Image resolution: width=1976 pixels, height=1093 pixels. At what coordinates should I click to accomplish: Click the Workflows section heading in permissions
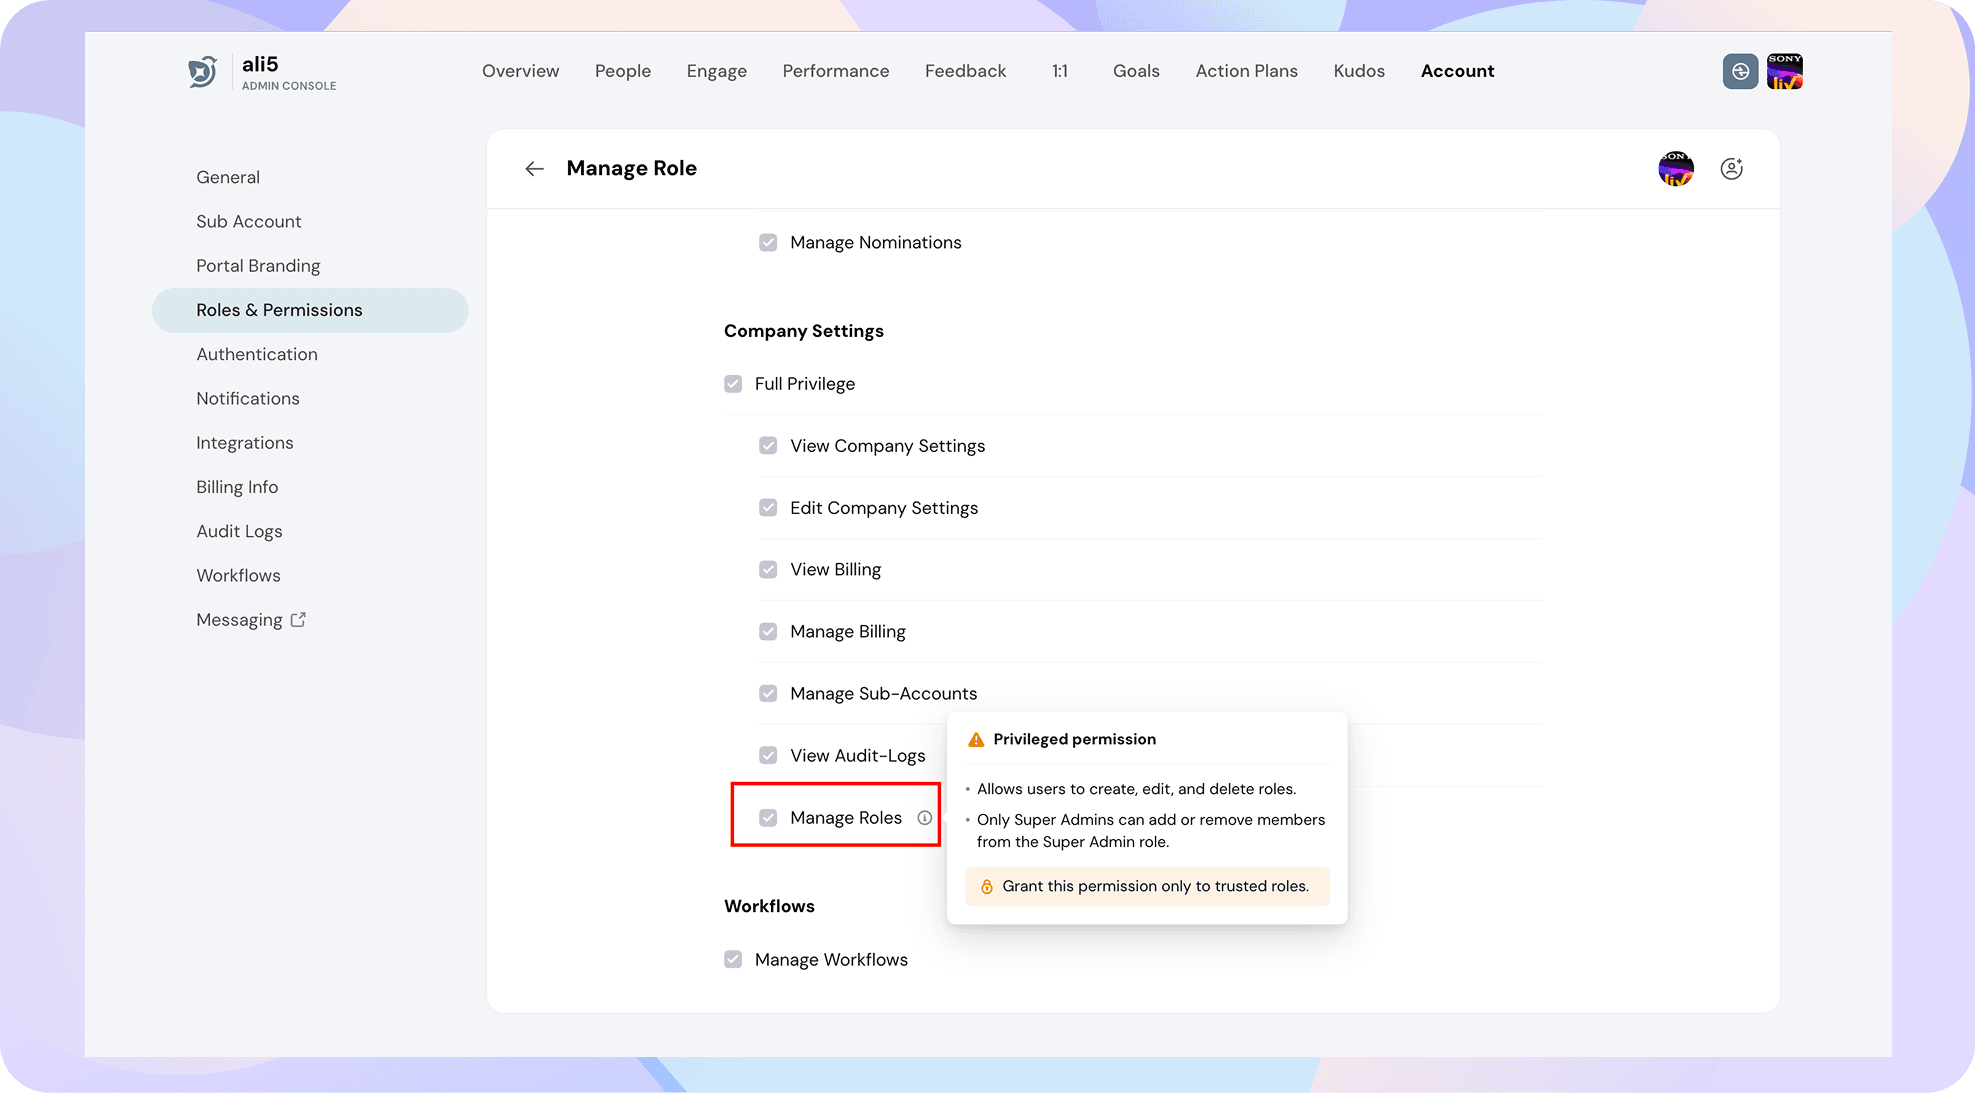[x=769, y=906]
